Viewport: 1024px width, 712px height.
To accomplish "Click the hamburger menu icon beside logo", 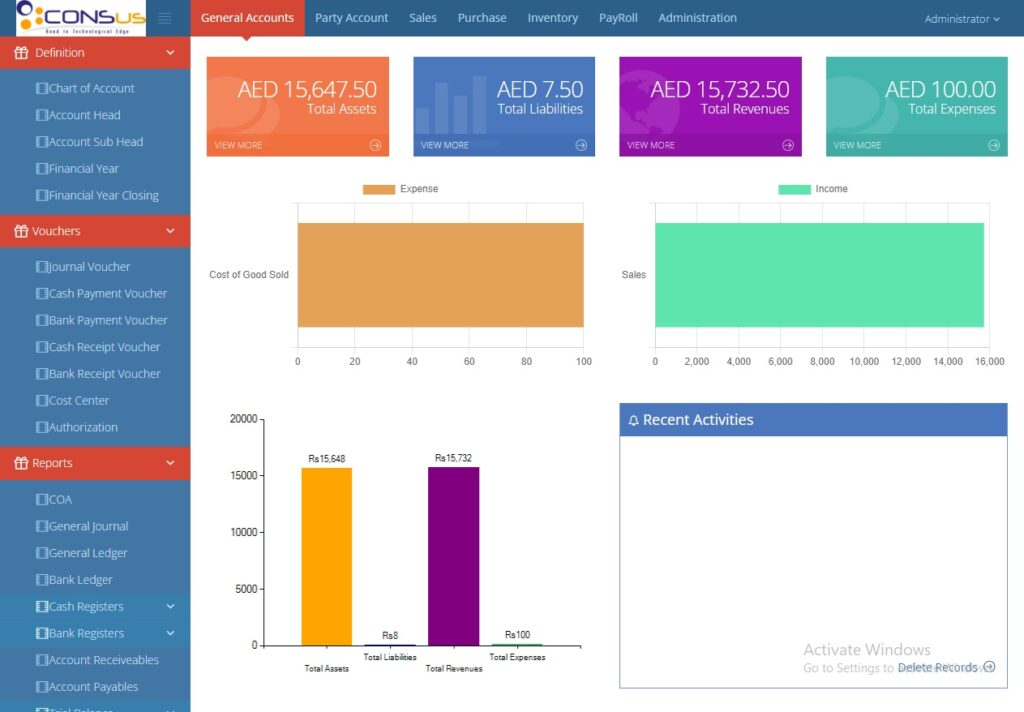I will point(165,18).
